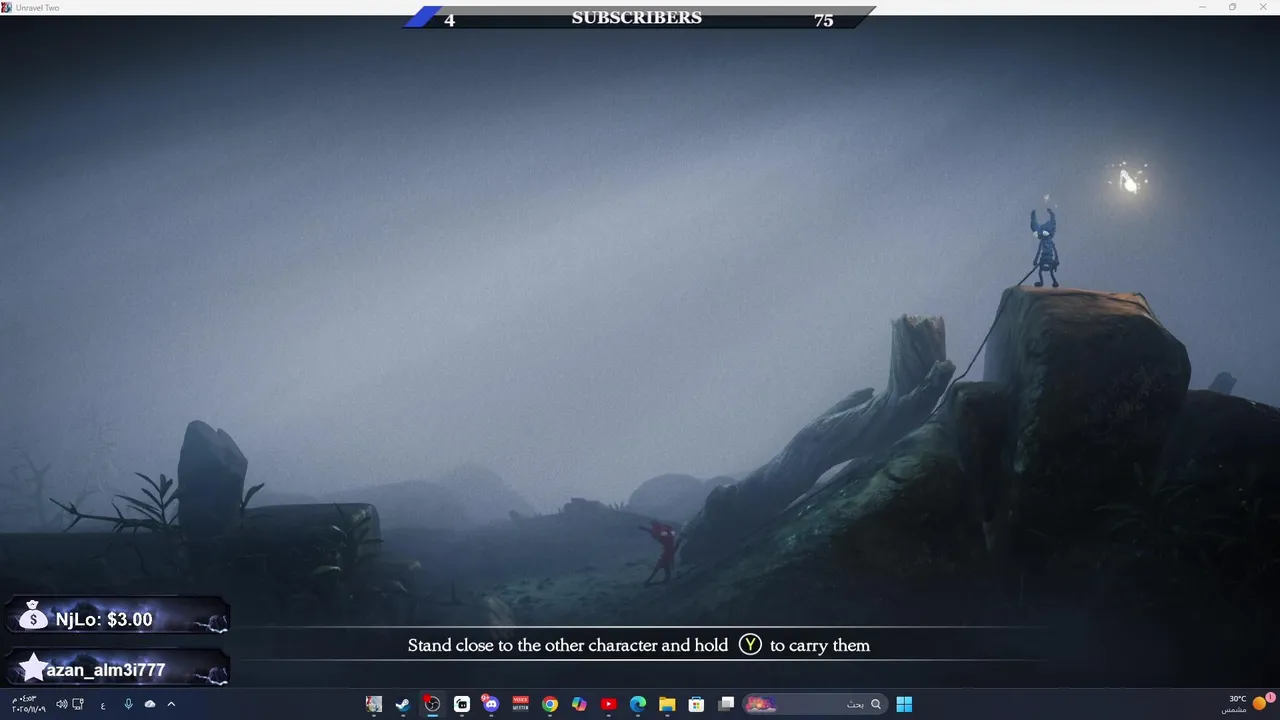This screenshot has height=720, width=1280.
Task: Switch the Arabic input language indicator
Action: [103, 704]
